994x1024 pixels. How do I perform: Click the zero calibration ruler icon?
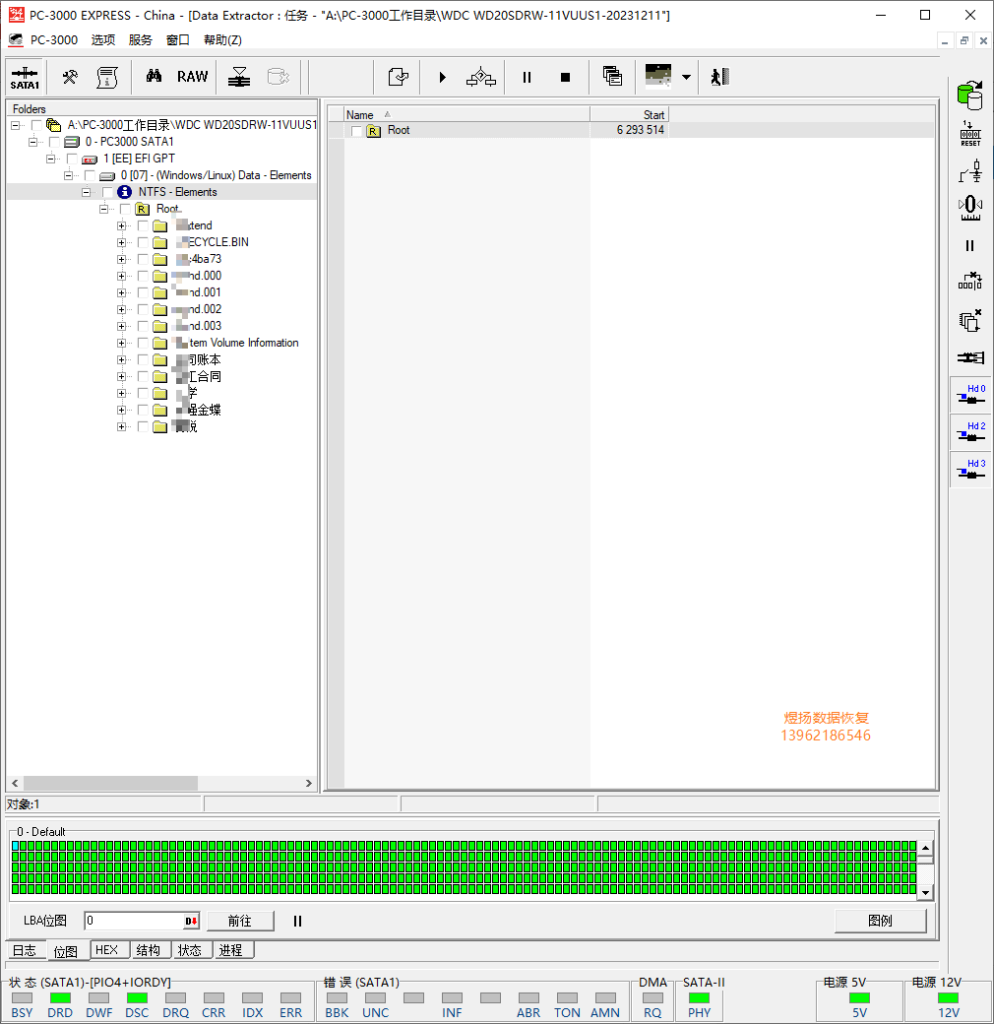pyautogui.click(x=970, y=208)
